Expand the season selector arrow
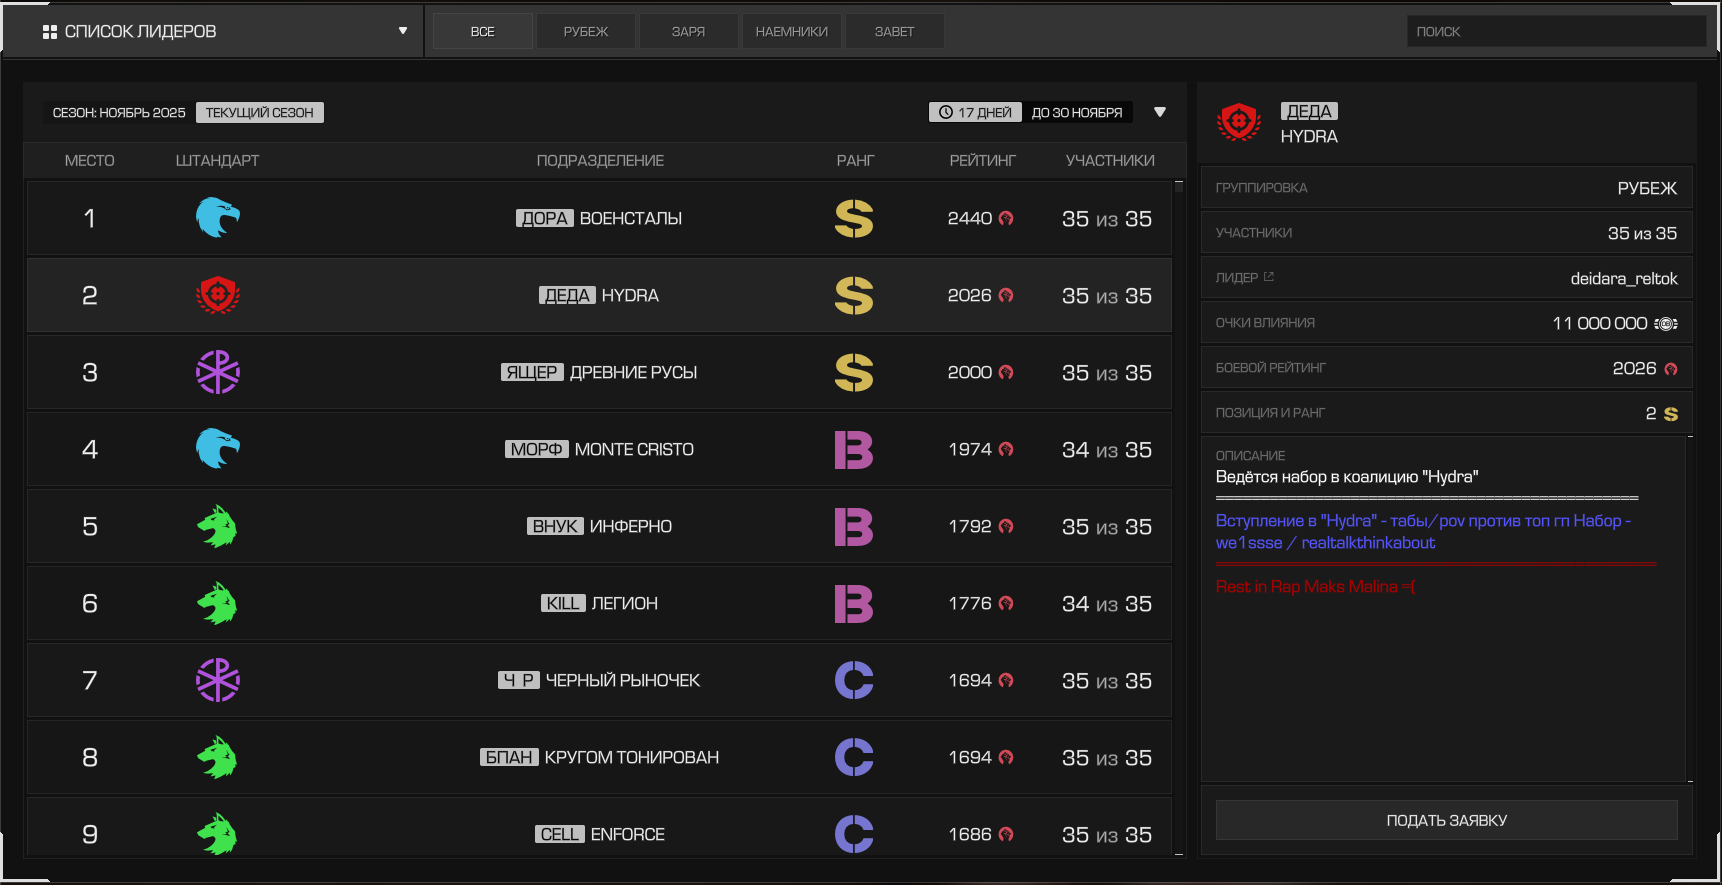 1160,112
